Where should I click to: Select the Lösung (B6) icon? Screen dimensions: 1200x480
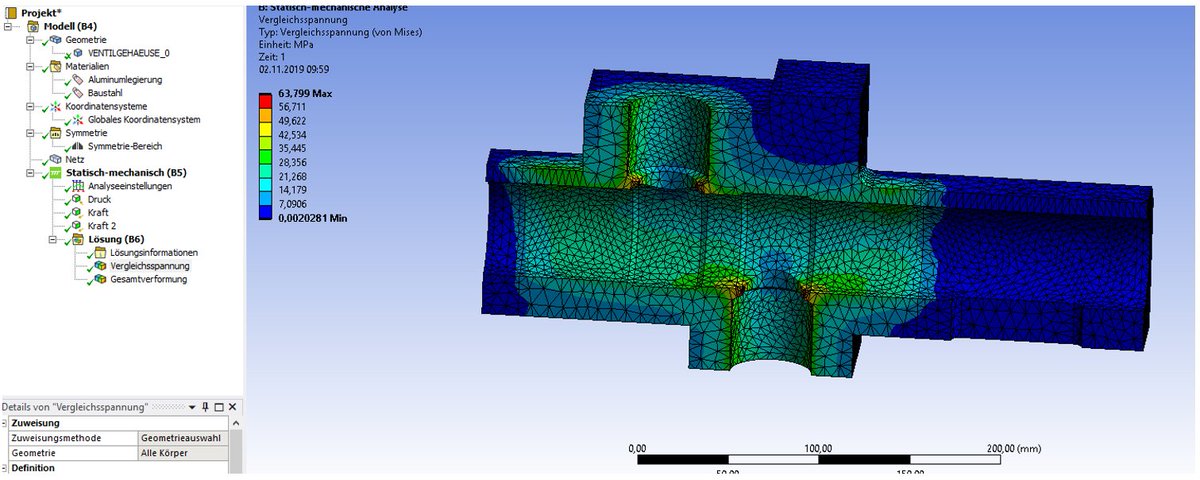79,239
